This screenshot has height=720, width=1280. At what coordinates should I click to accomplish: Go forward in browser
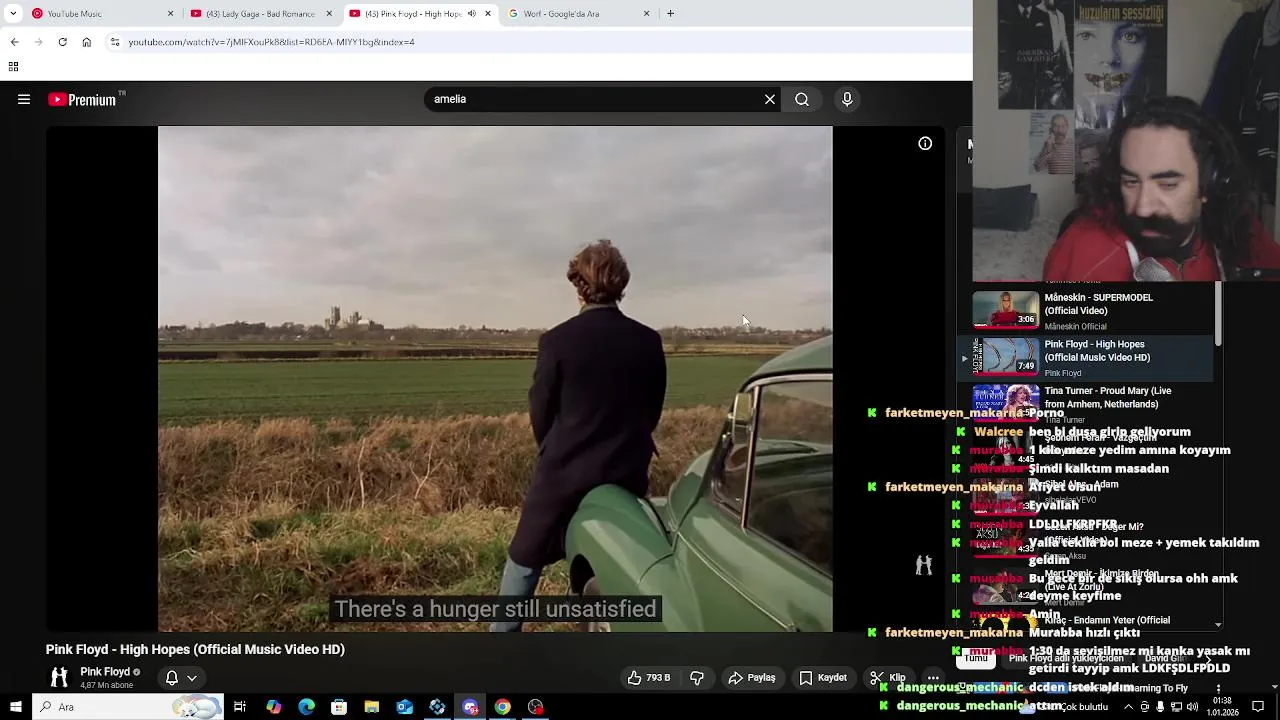pyautogui.click(x=38, y=42)
